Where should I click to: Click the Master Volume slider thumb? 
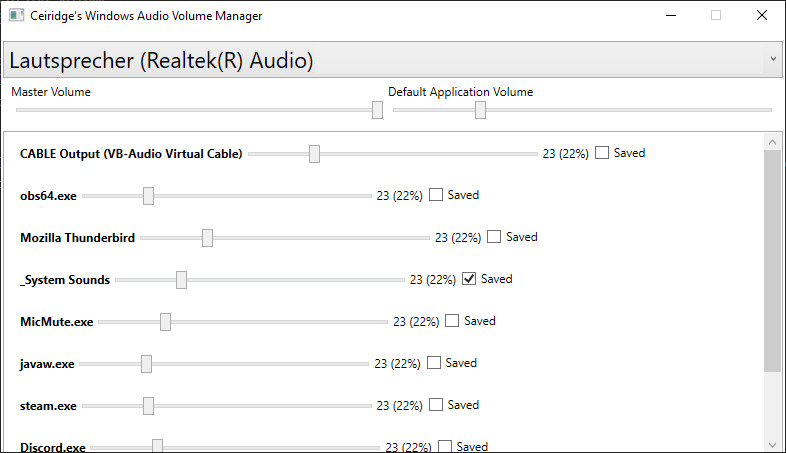(x=377, y=110)
